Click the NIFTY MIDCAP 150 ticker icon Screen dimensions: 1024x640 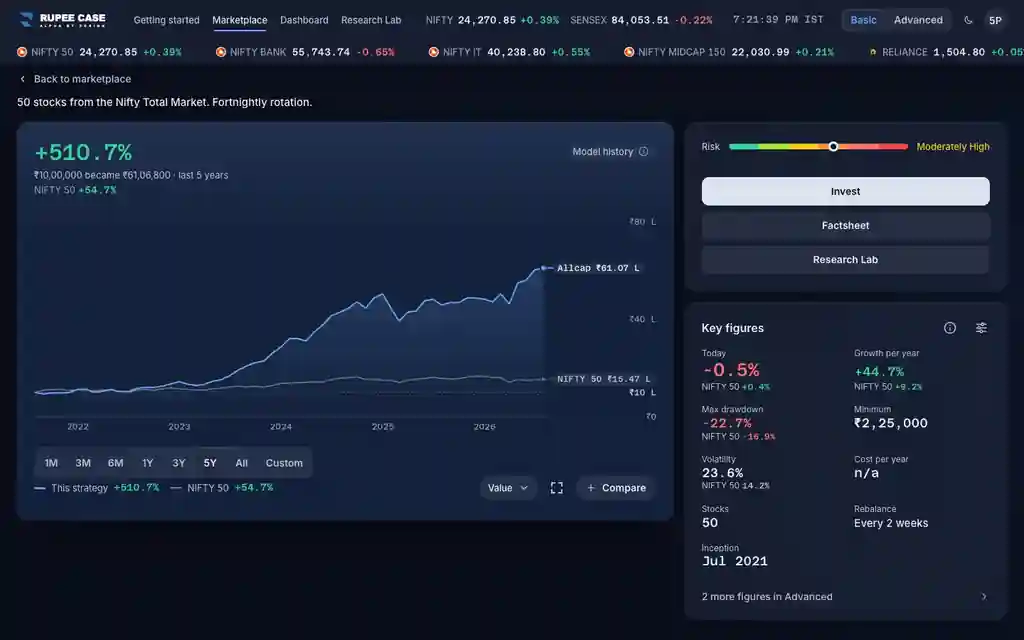(629, 52)
